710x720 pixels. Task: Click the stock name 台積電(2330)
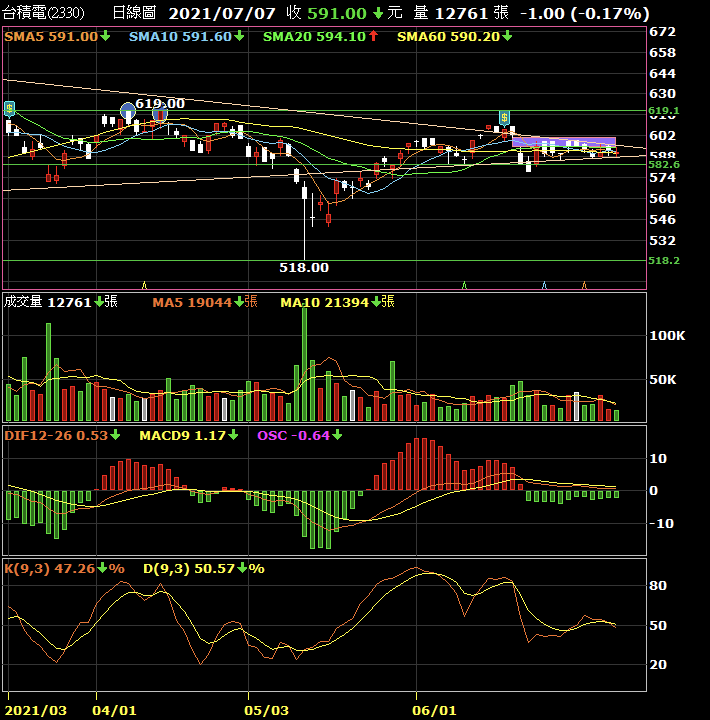click(x=44, y=13)
